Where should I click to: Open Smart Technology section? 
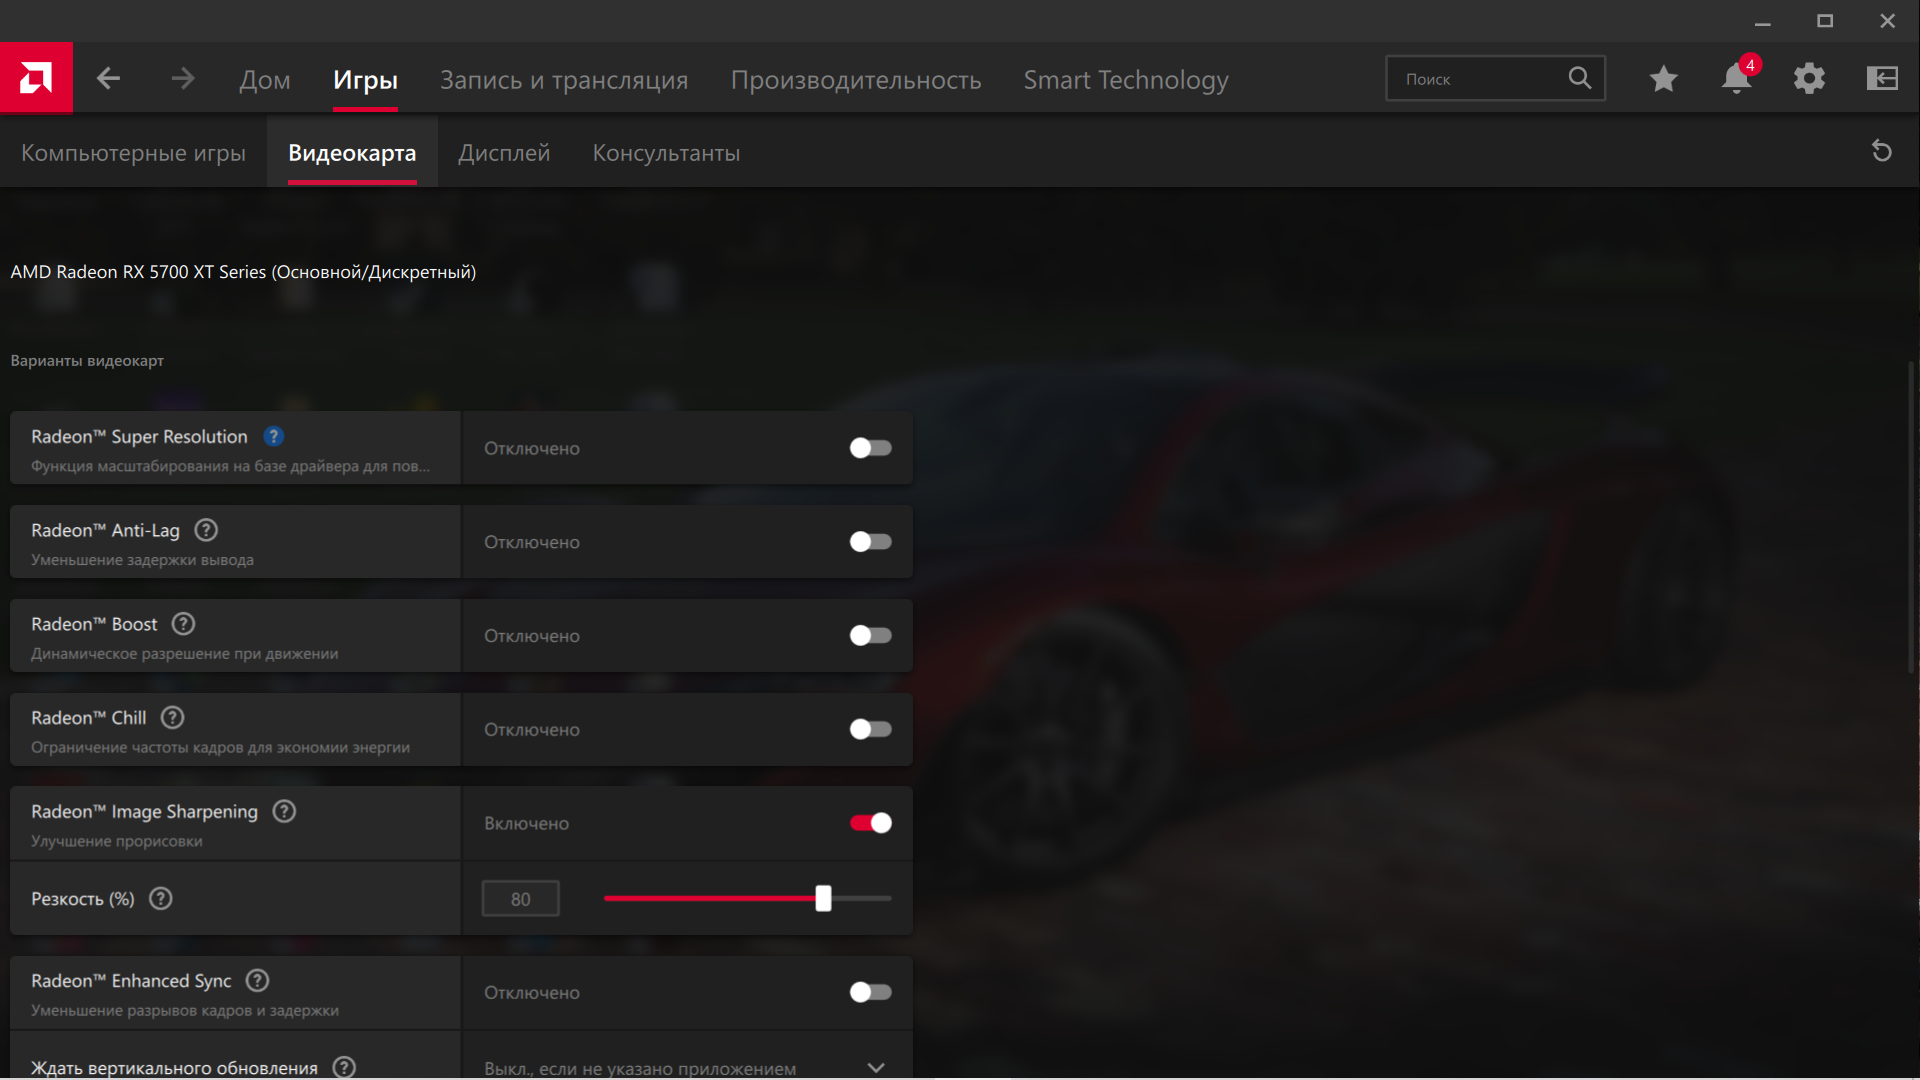click(1125, 80)
